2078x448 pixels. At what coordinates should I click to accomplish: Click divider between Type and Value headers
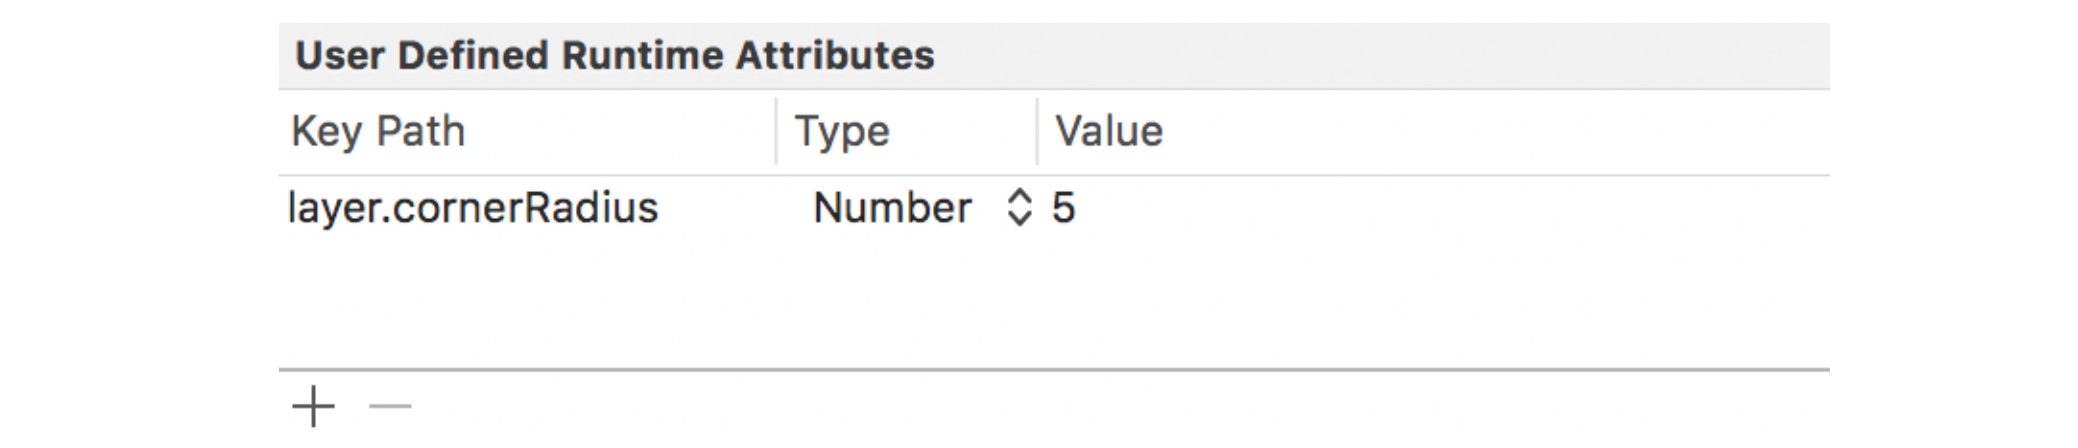[x=1037, y=131]
